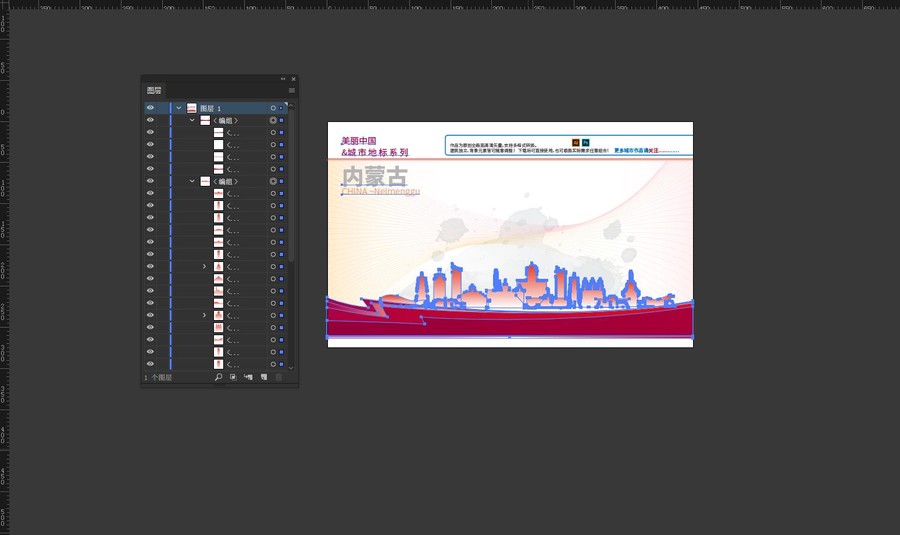900x535 pixels.
Task: Click the '1 个图层' status text
Action: pyautogui.click(x=158, y=378)
